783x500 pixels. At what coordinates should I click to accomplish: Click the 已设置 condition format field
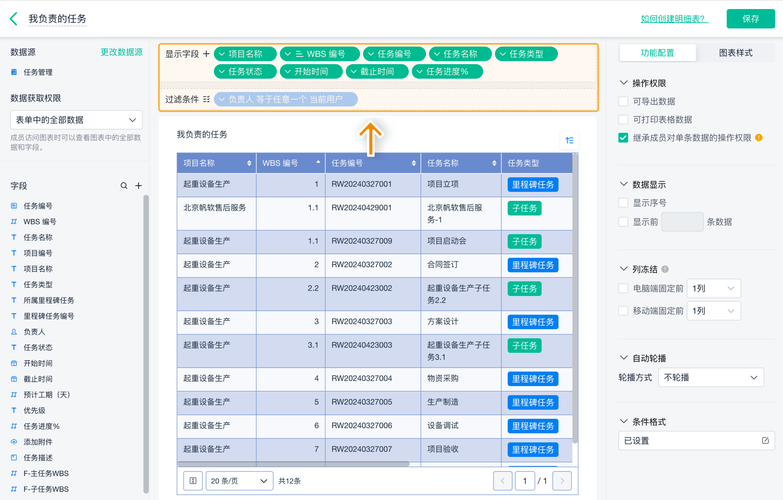pos(697,441)
